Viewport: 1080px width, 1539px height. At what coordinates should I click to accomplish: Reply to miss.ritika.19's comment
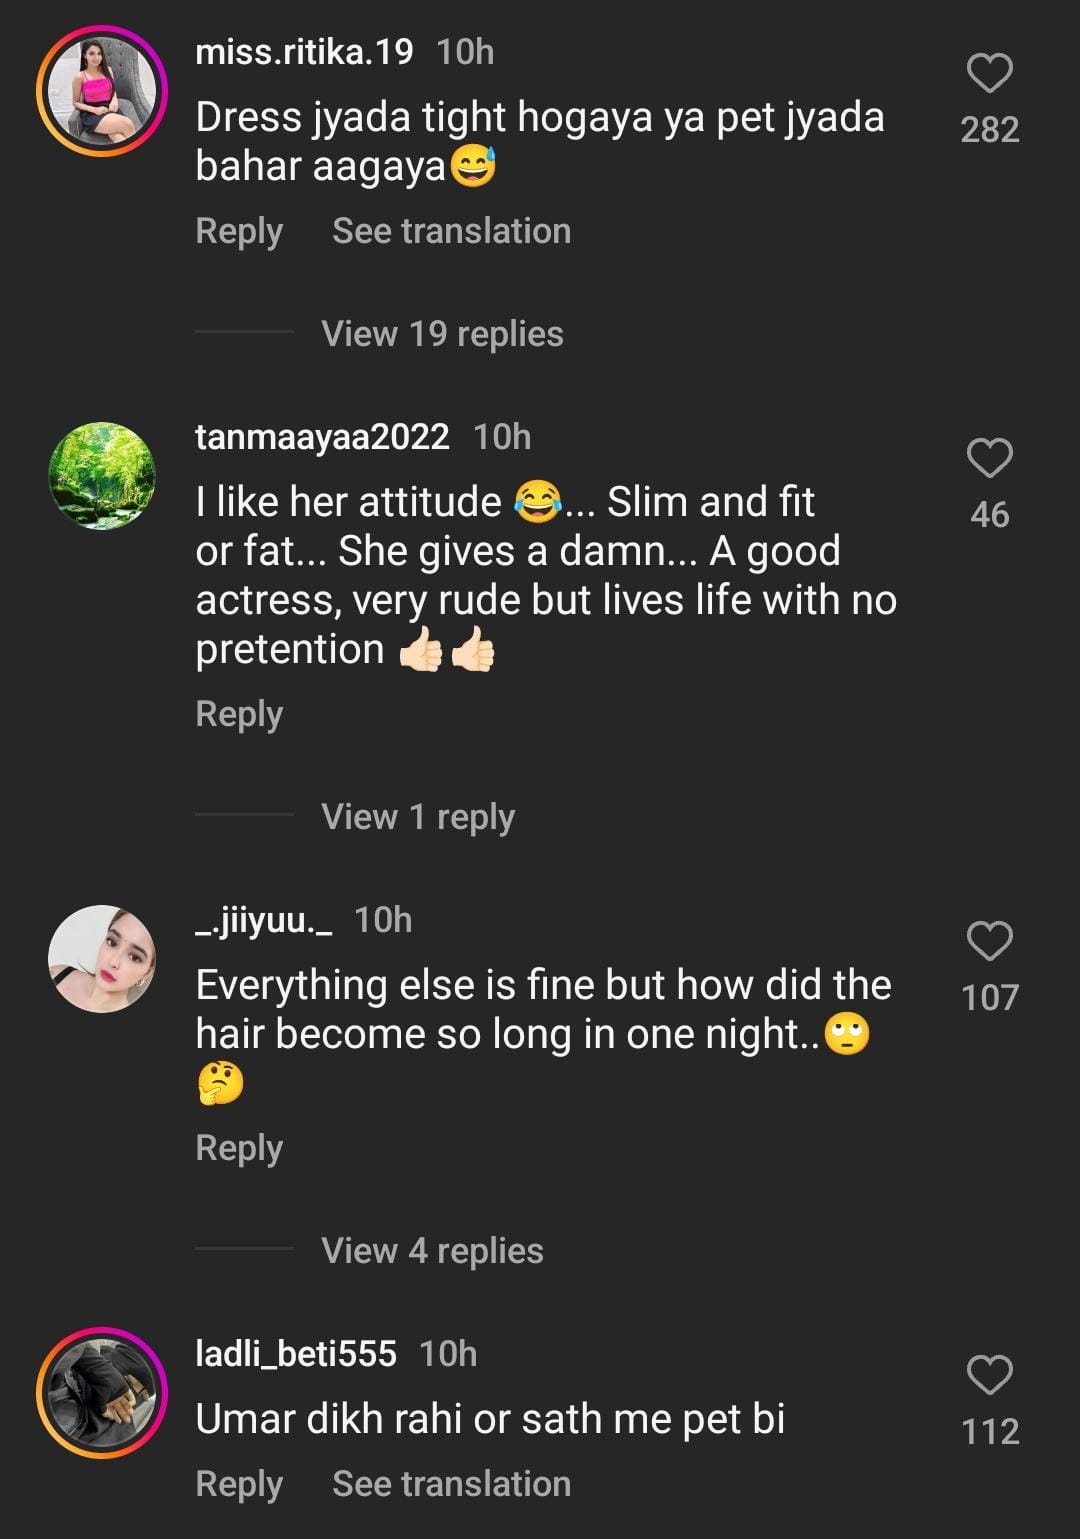tap(239, 231)
